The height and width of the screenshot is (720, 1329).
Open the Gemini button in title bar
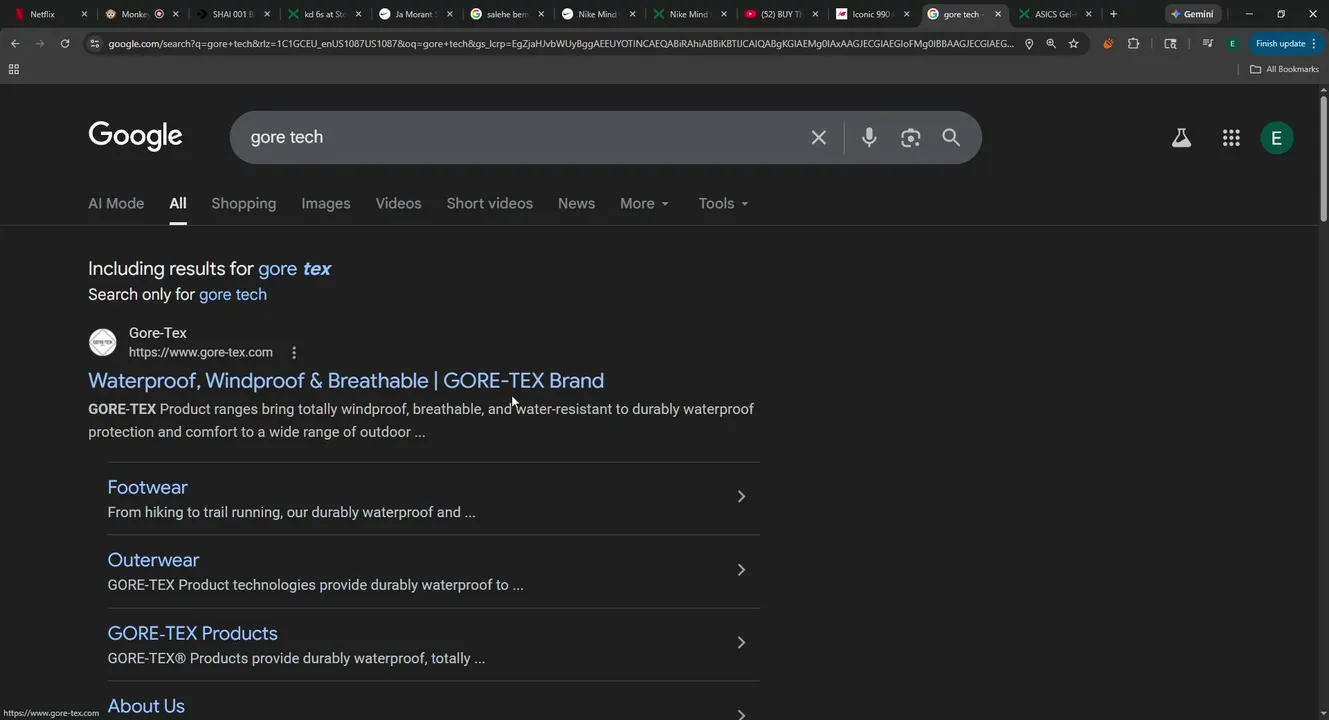(x=1193, y=14)
